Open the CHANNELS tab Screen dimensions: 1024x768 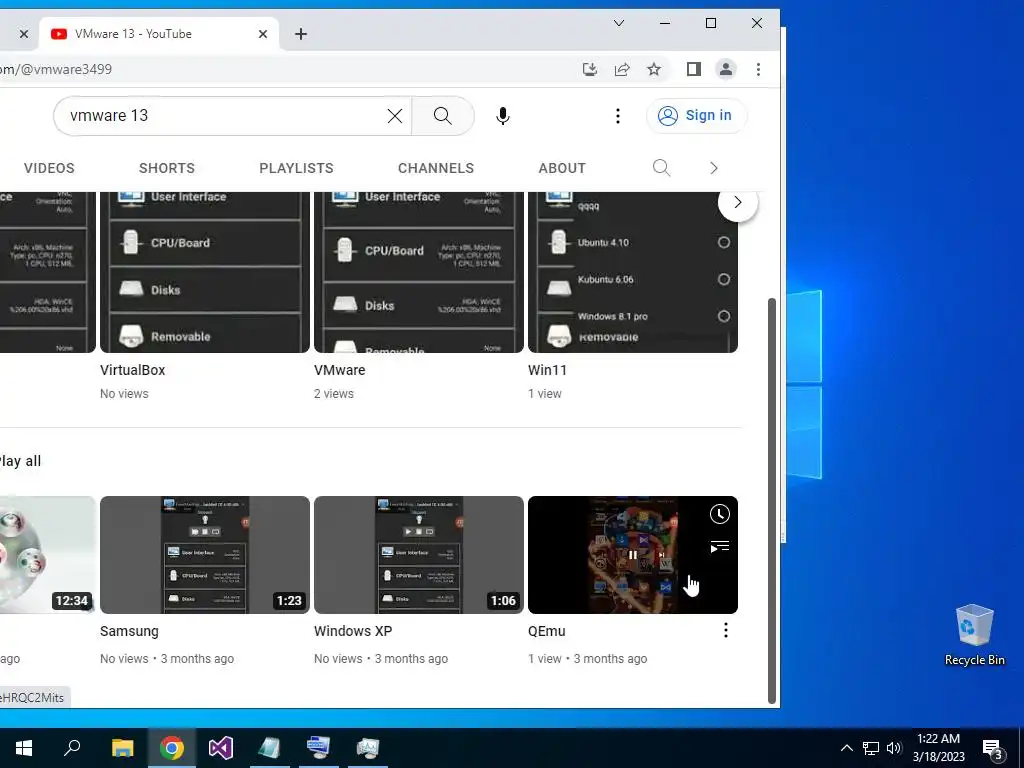(436, 168)
